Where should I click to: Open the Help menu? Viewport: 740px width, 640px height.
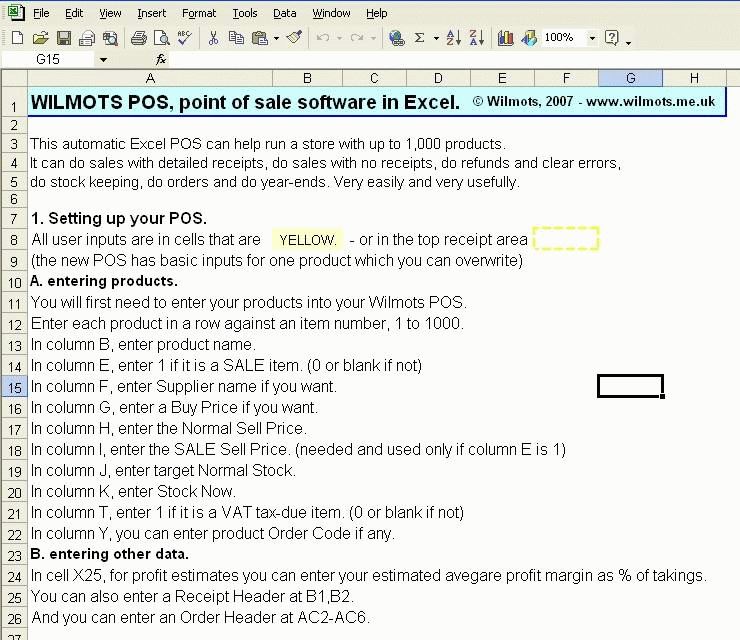[377, 13]
